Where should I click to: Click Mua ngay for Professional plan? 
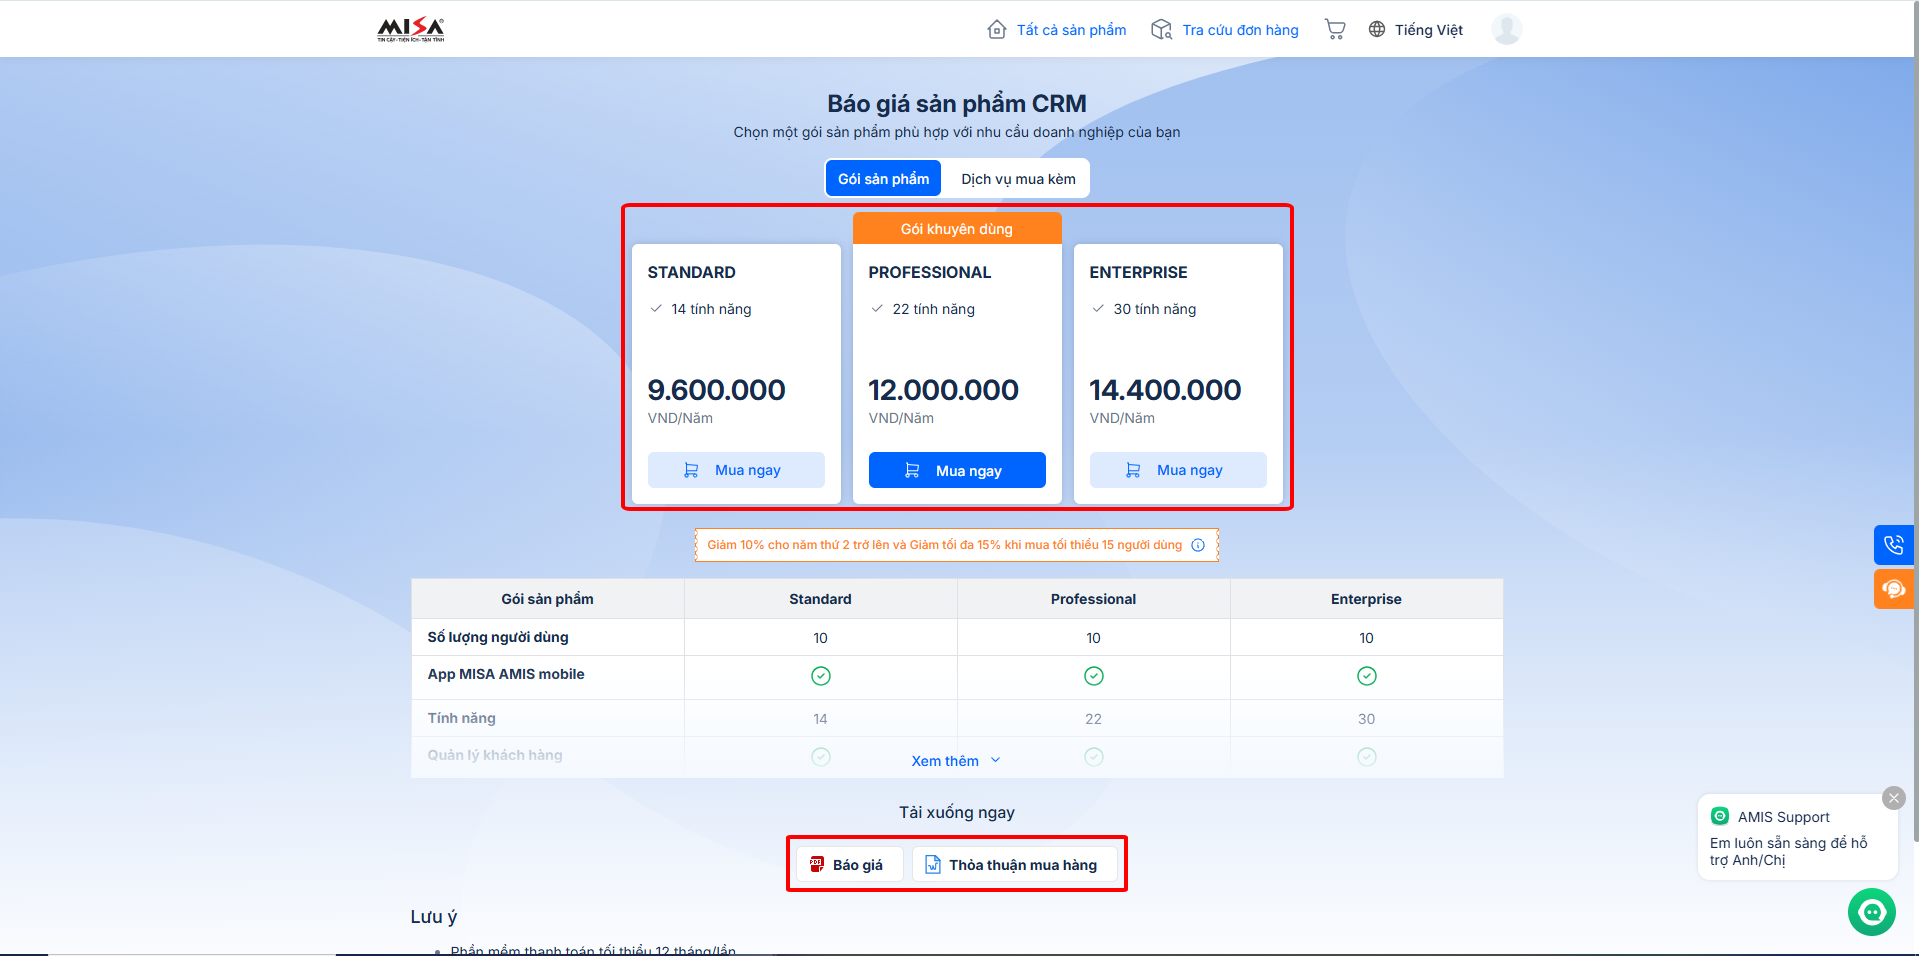(x=957, y=470)
